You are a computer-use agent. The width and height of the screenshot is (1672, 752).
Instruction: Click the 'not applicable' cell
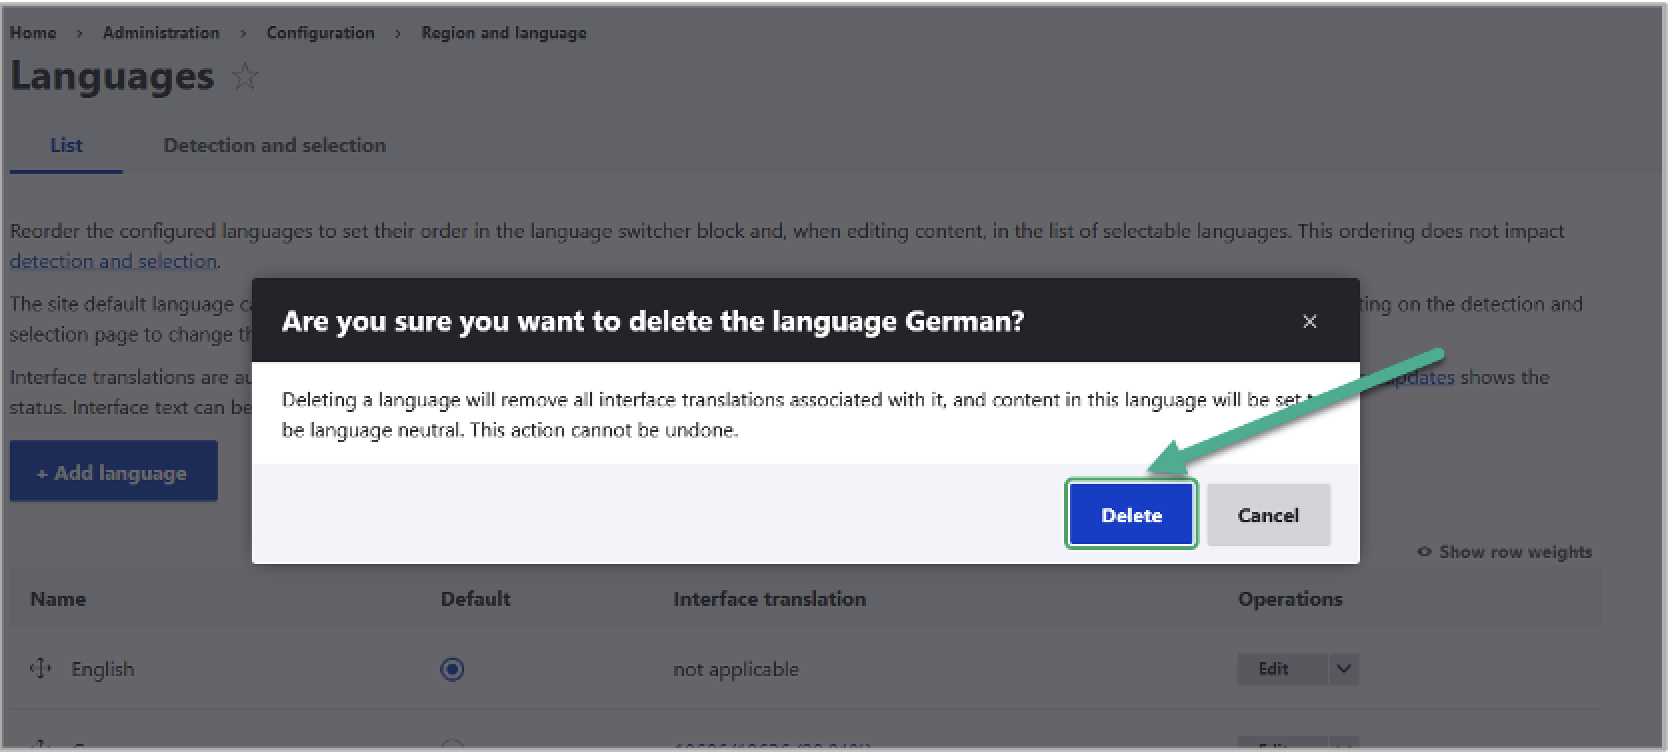click(736, 669)
